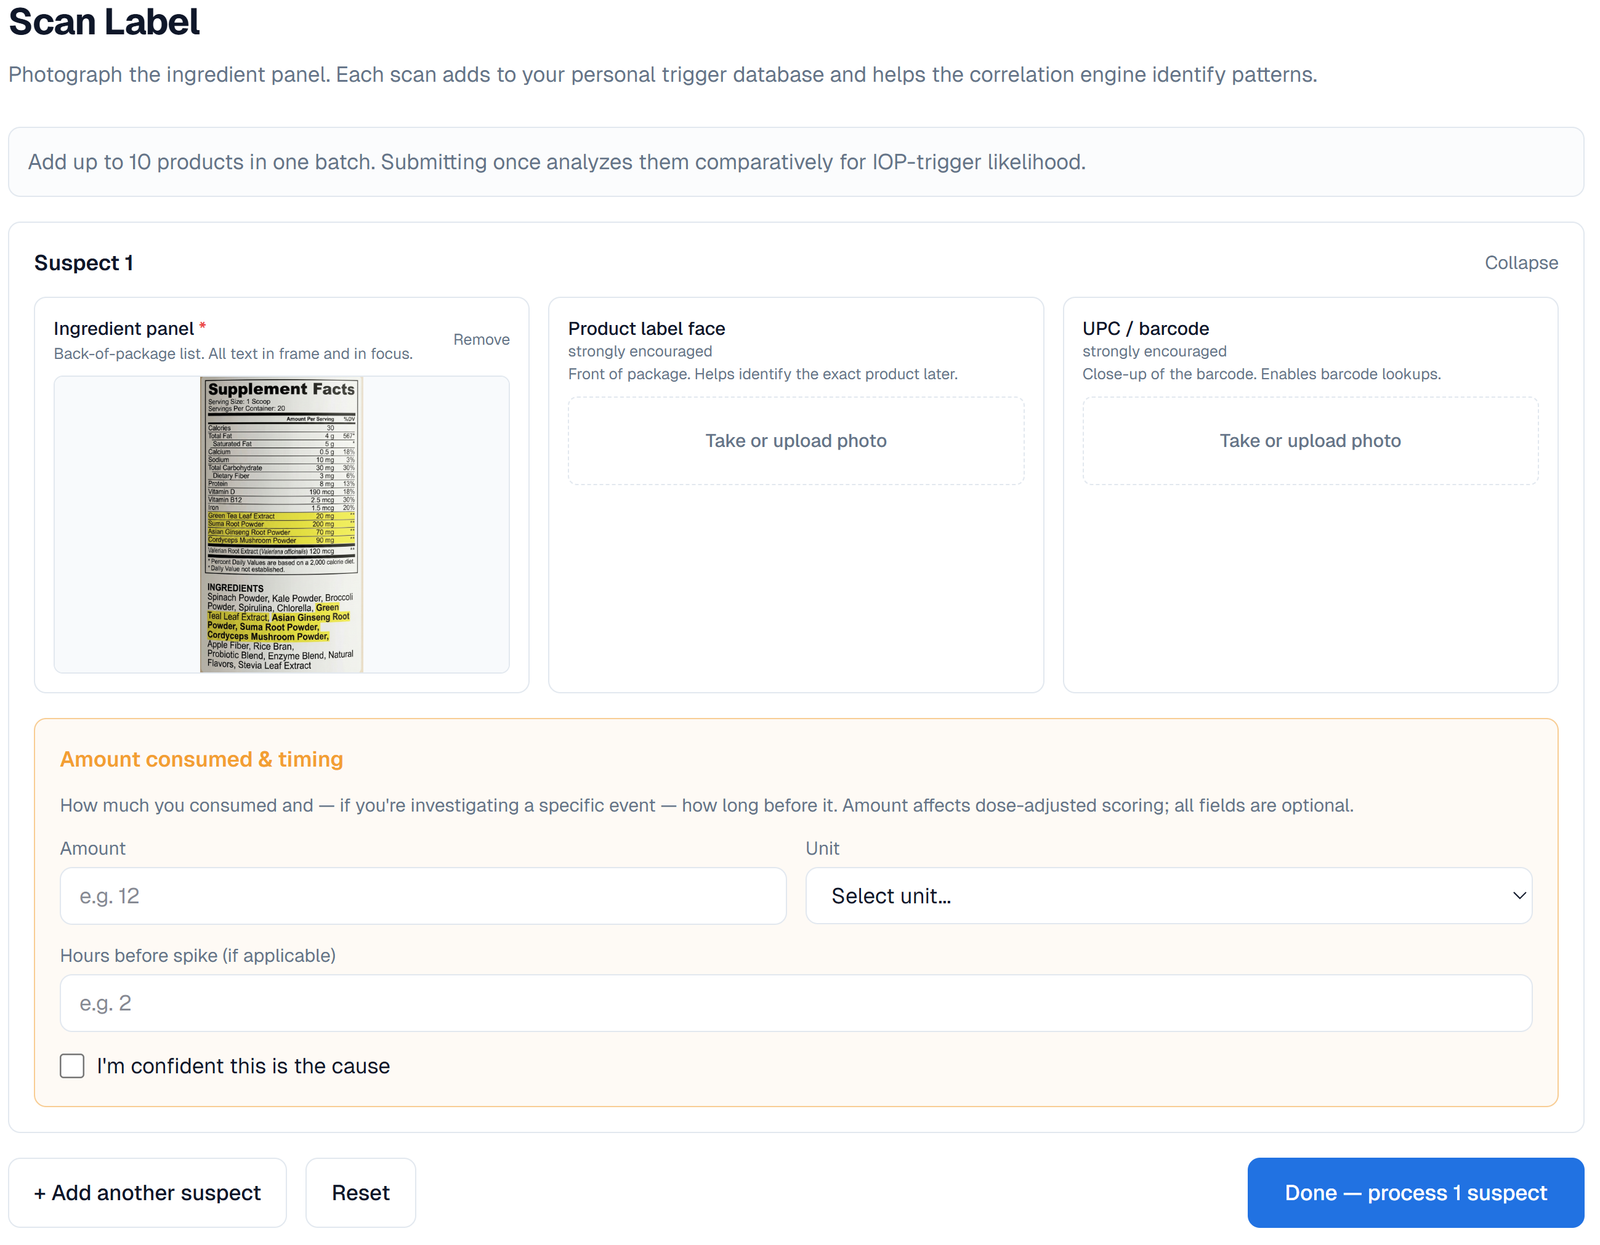Click the Scan Label page title
The image size is (1600, 1245).
click(x=104, y=22)
